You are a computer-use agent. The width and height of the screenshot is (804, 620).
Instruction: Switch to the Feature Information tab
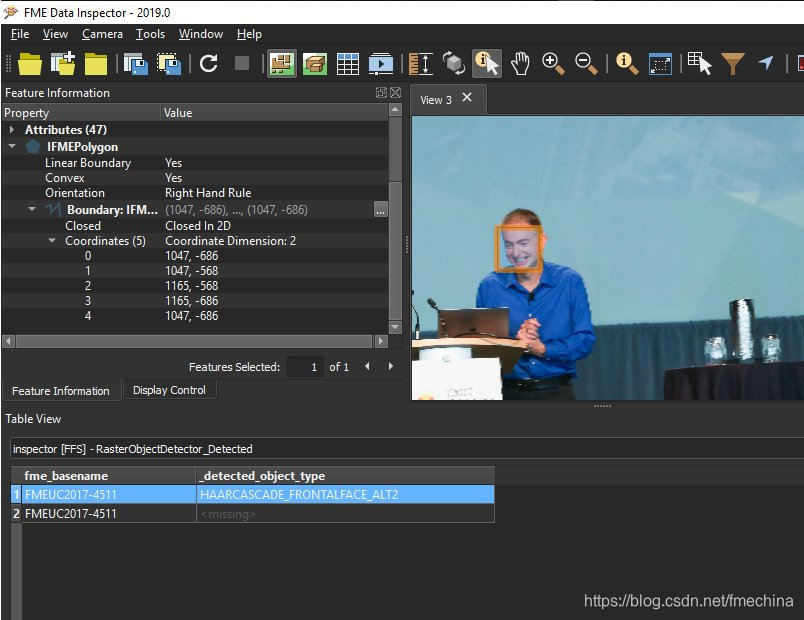click(61, 391)
